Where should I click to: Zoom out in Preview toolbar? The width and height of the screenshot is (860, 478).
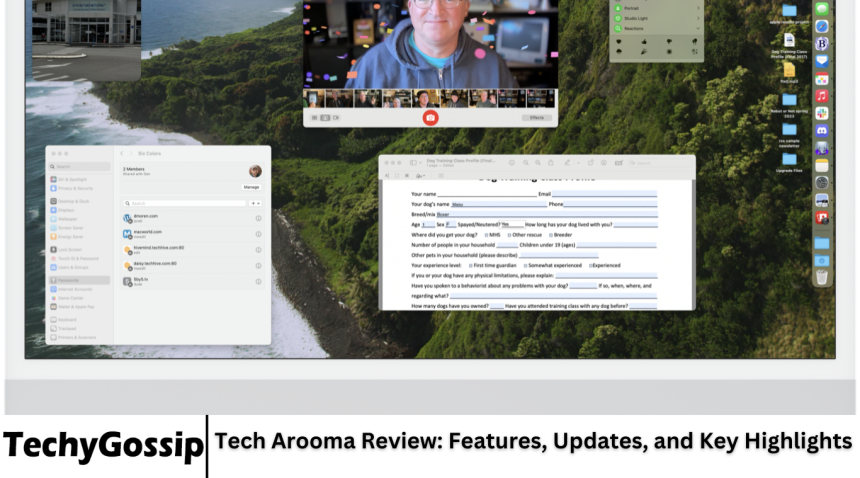coord(525,163)
